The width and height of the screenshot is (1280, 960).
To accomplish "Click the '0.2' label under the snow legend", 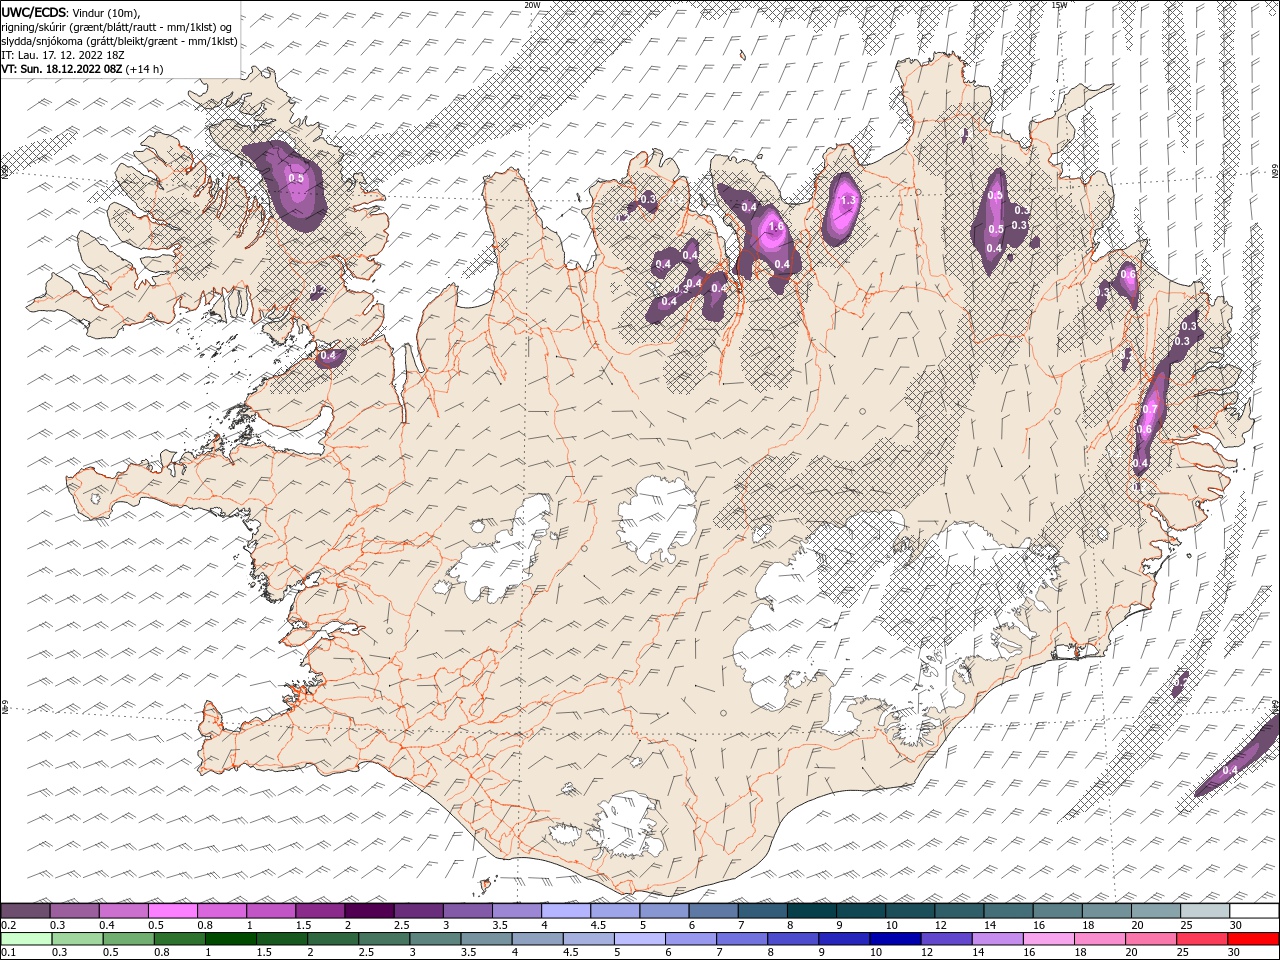I will point(8,925).
